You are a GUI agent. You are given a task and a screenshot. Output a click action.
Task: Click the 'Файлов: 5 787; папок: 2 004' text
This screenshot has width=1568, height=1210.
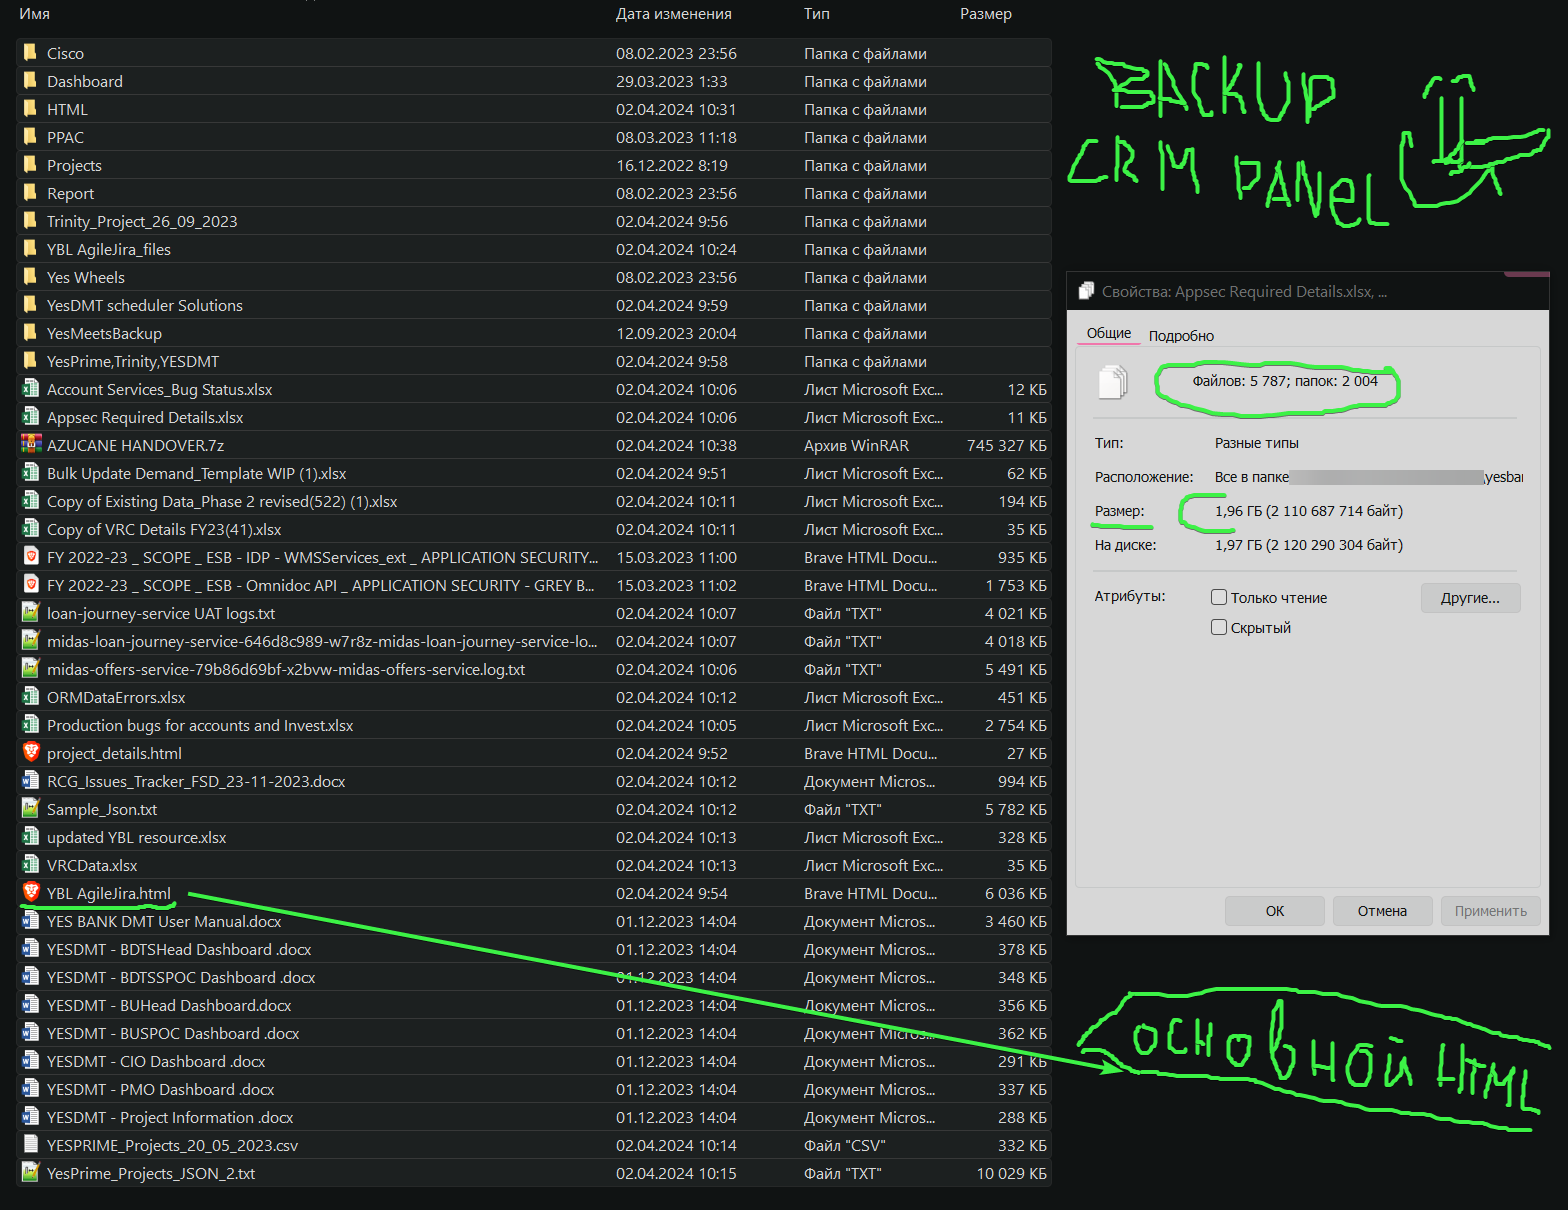pos(1285,381)
